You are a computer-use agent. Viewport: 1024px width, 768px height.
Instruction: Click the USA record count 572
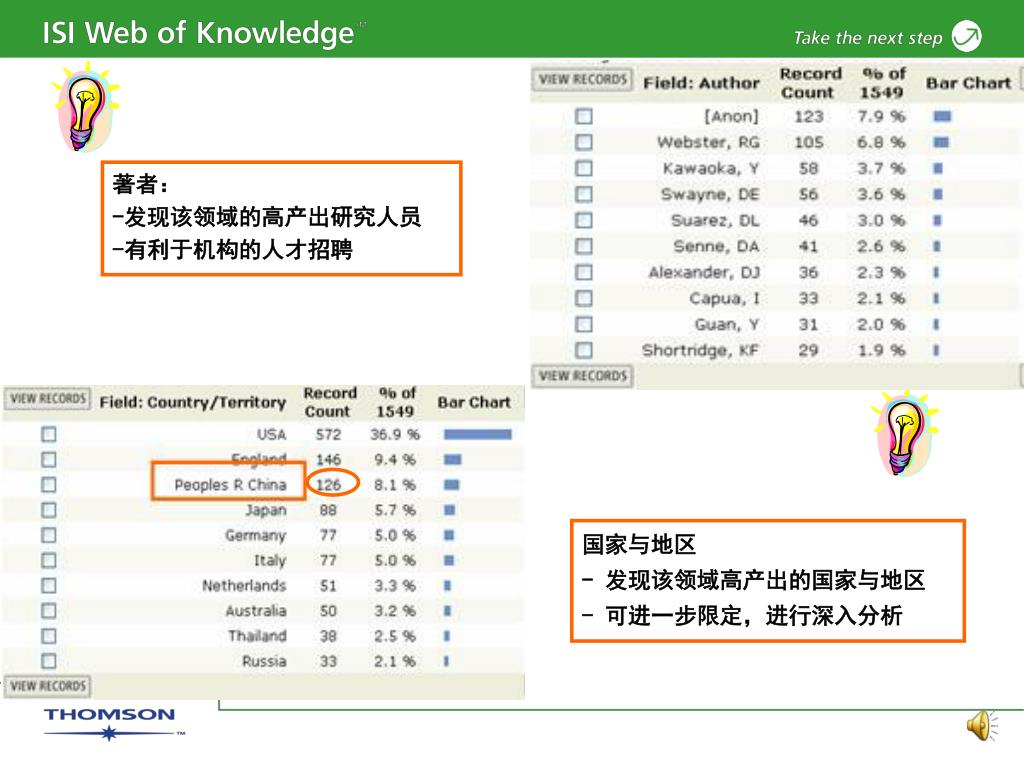328,434
